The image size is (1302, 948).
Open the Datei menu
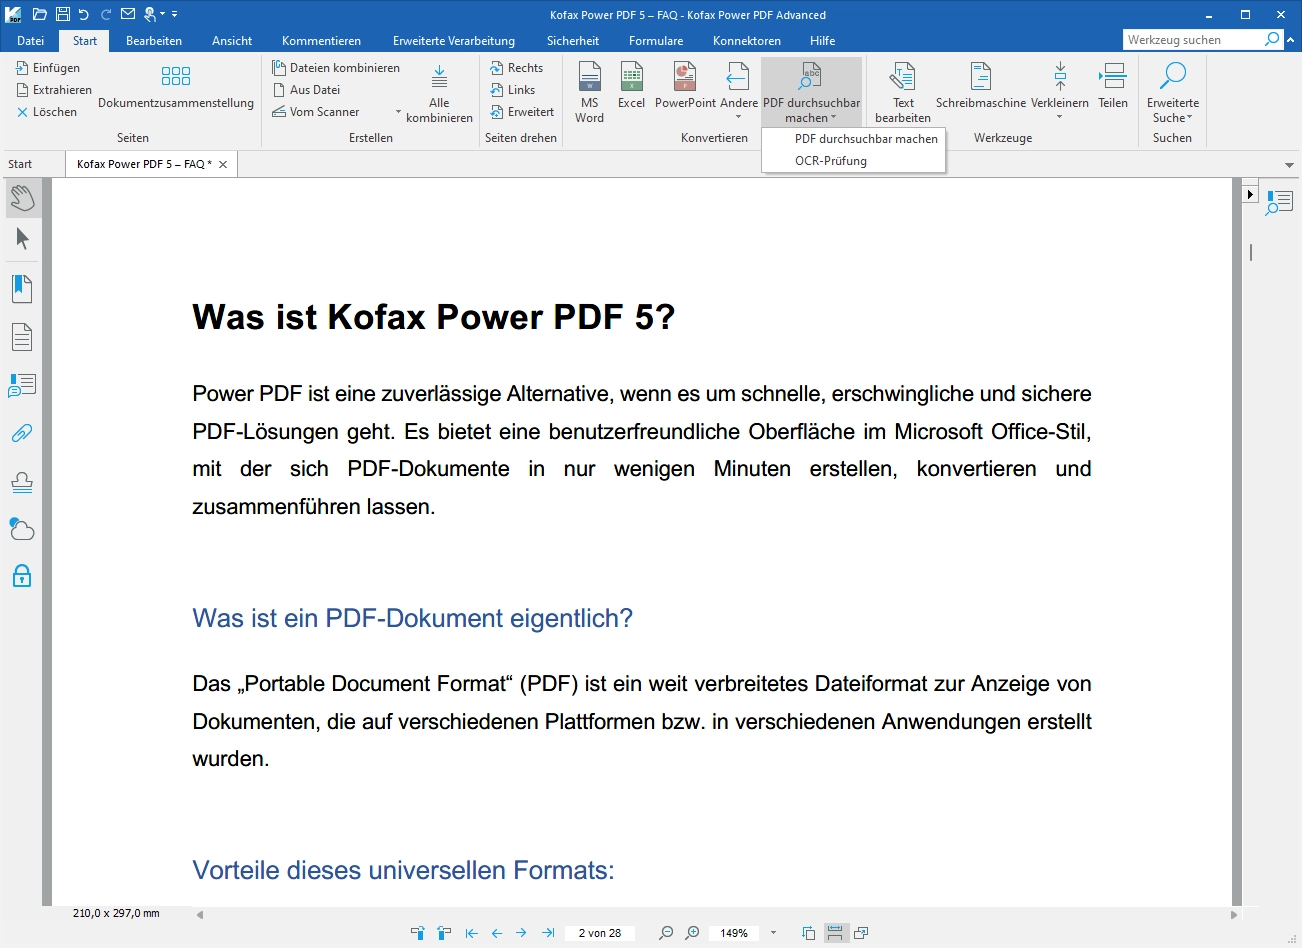(30, 41)
